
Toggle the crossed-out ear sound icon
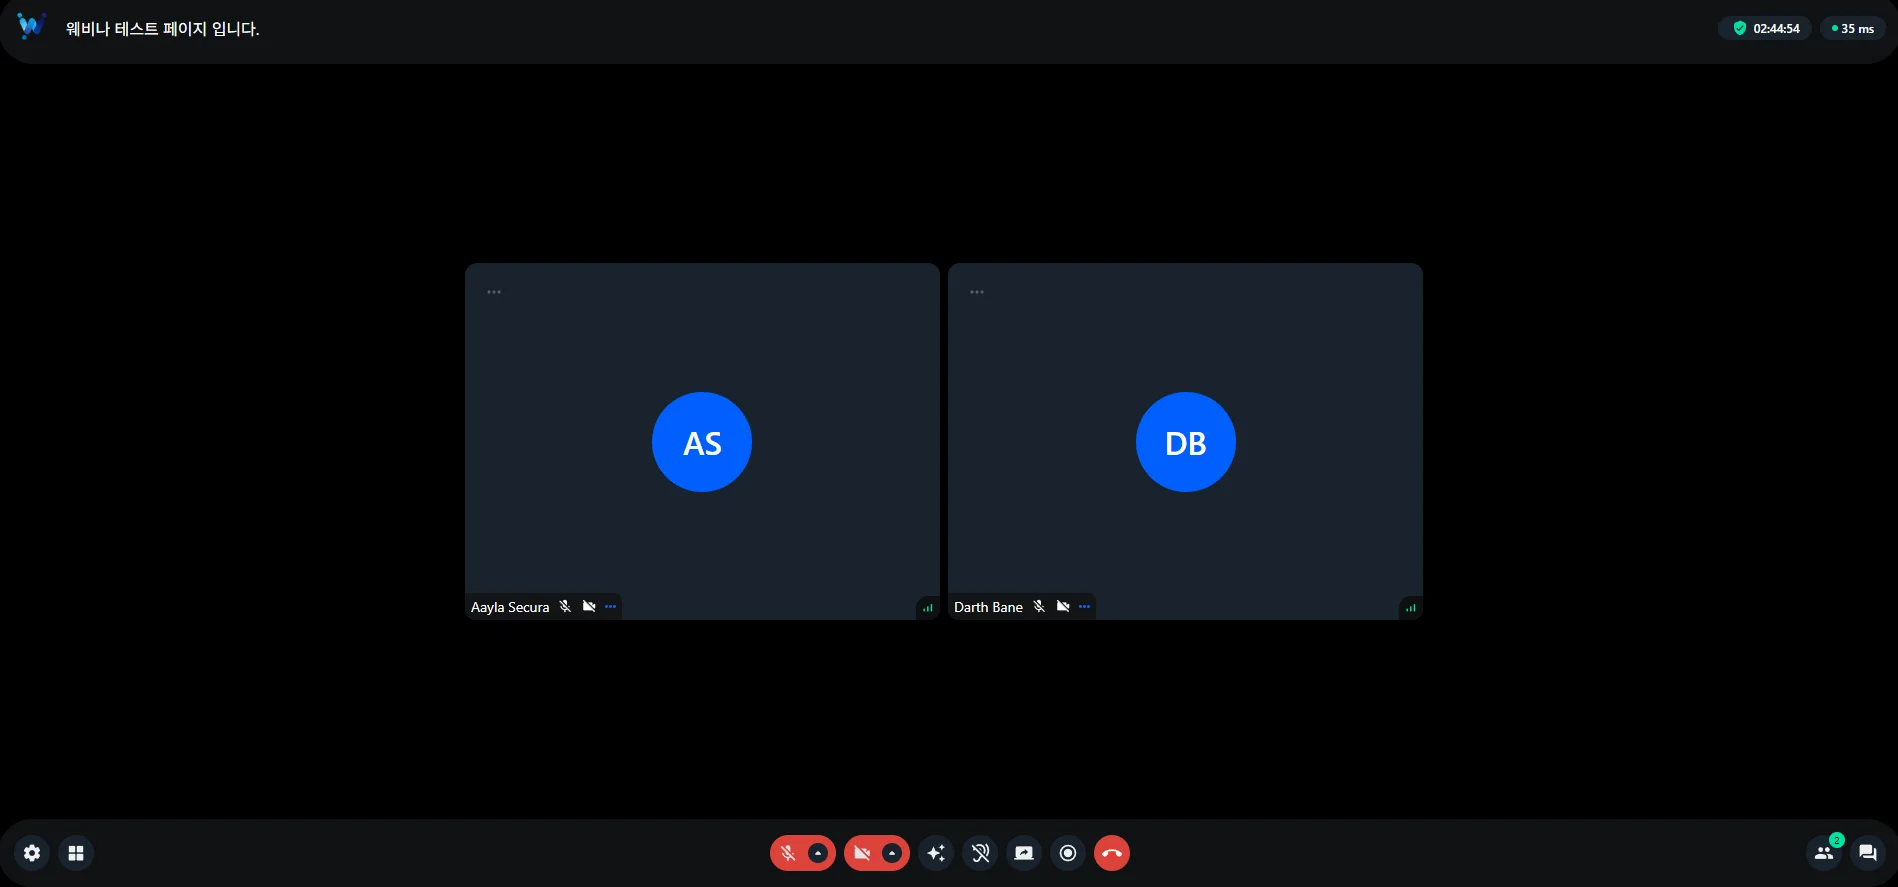coord(980,853)
